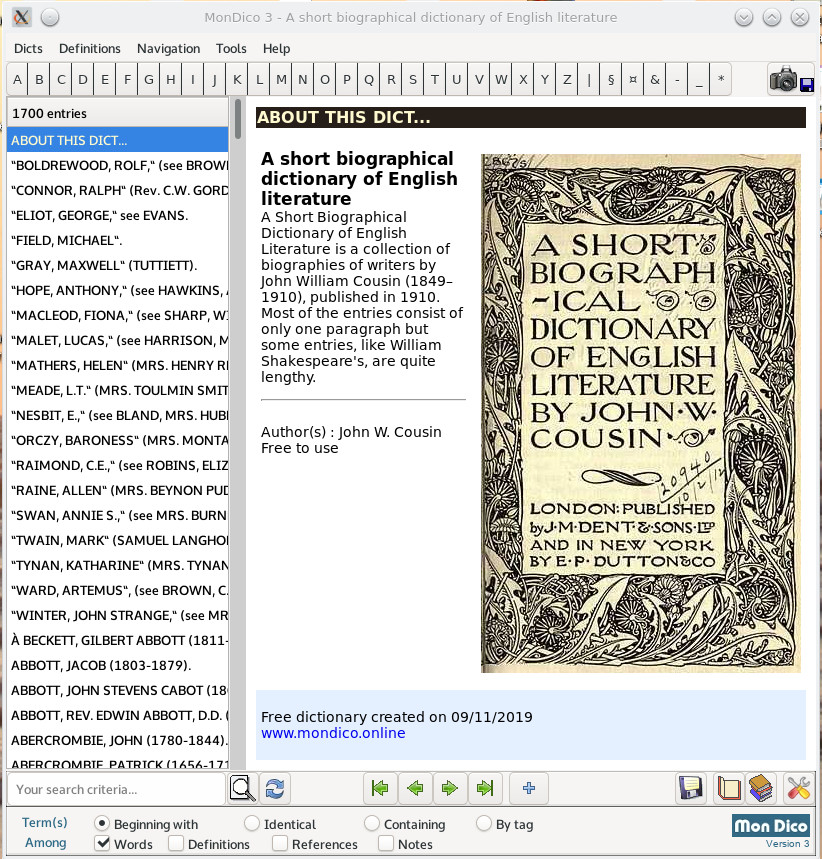
Task: Click the § symbol button
Action: pos(611,79)
